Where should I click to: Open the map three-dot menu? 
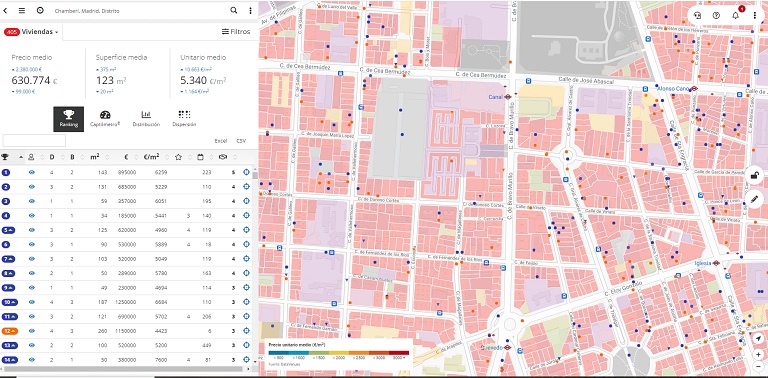pyautogui.click(x=755, y=16)
